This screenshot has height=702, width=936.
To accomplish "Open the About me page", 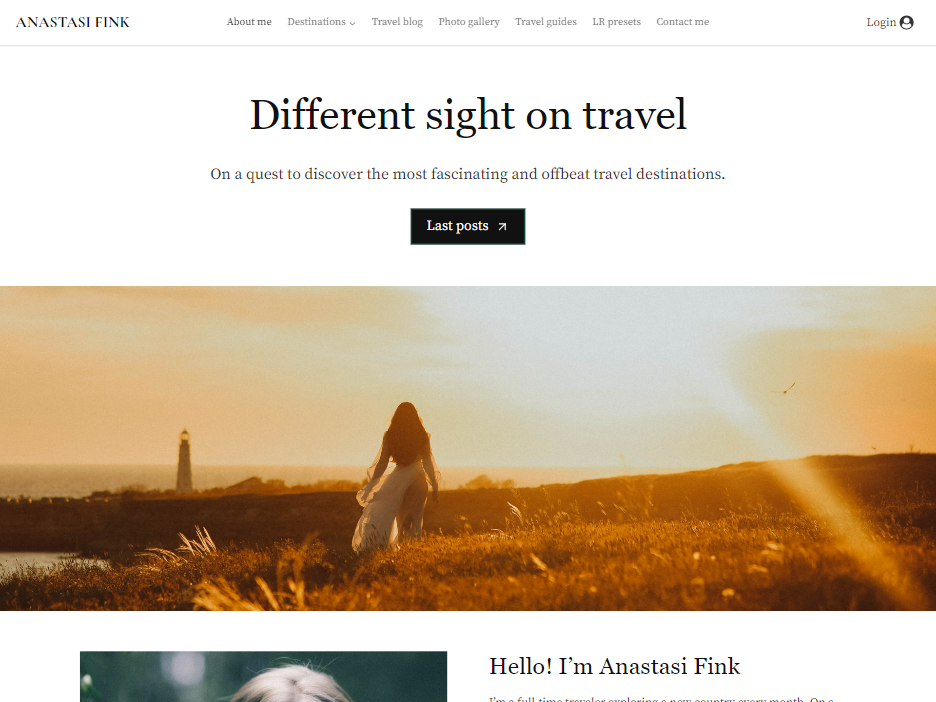I will [249, 22].
